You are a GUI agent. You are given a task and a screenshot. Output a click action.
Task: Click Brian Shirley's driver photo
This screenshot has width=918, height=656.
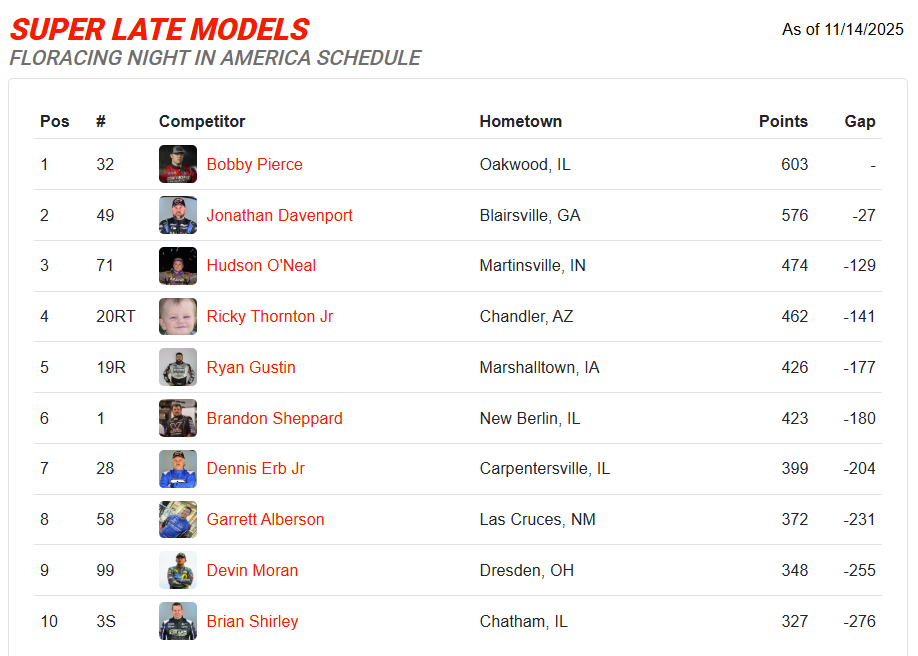coord(178,621)
